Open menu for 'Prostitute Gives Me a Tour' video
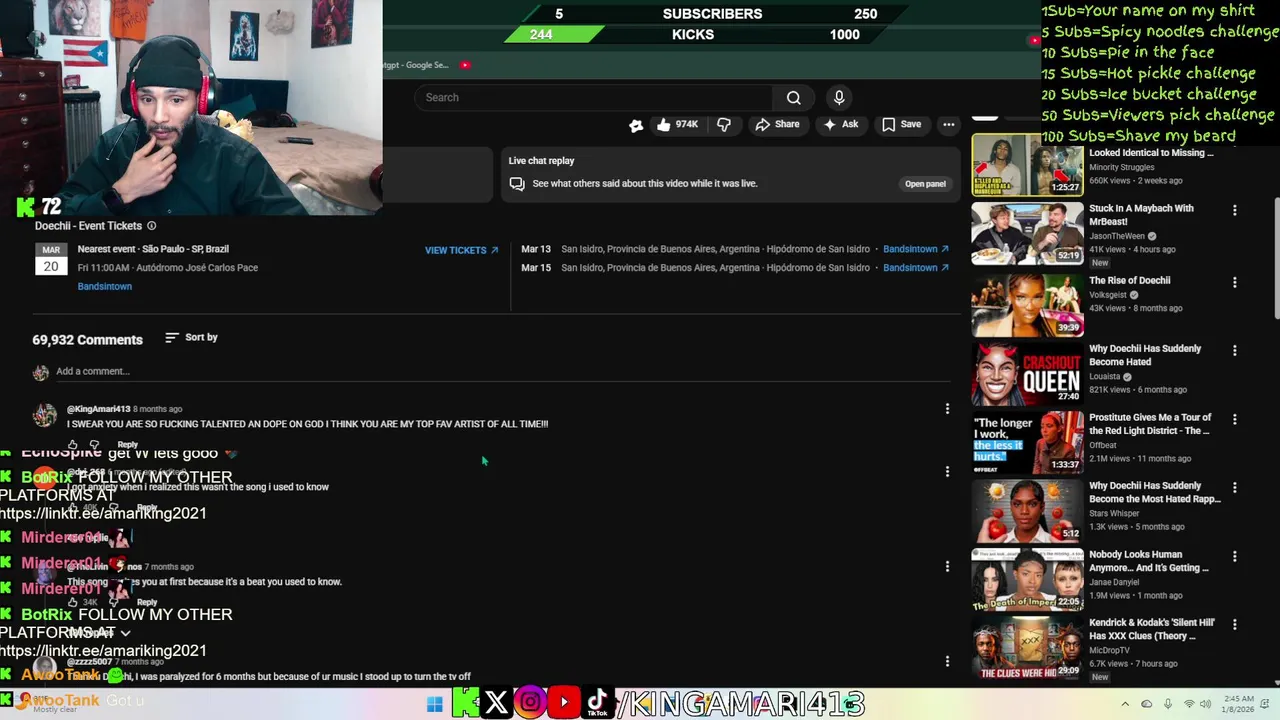Screen dimensions: 1280x720 (1235, 420)
